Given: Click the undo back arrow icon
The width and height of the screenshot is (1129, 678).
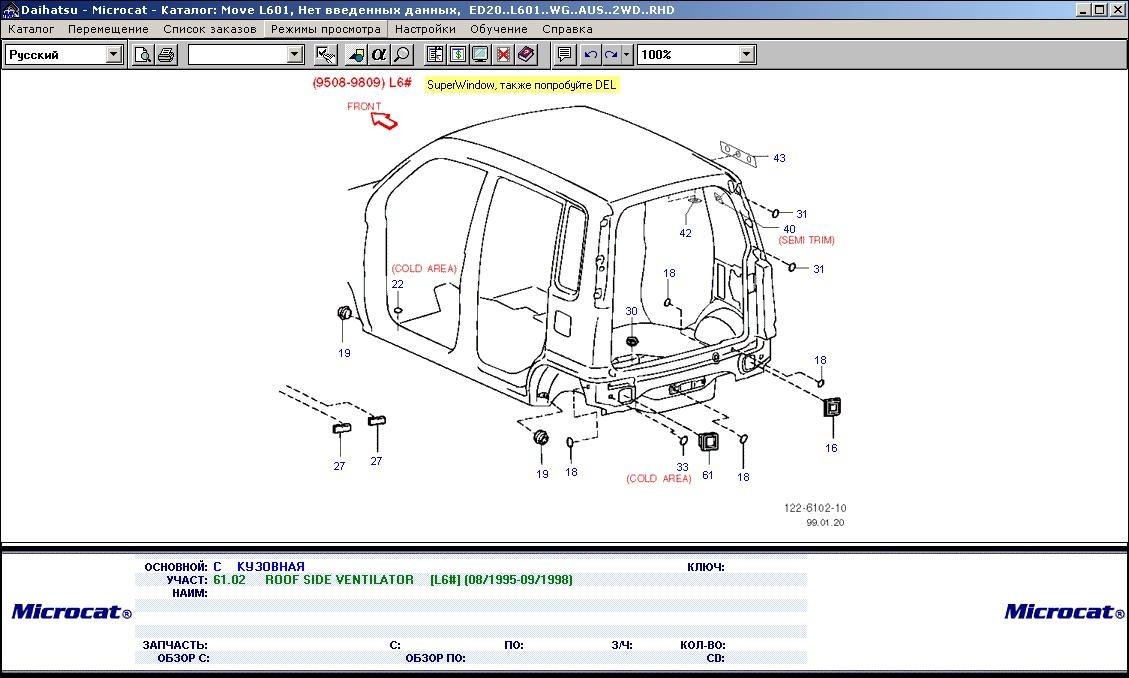Looking at the screenshot, I should 590,55.
